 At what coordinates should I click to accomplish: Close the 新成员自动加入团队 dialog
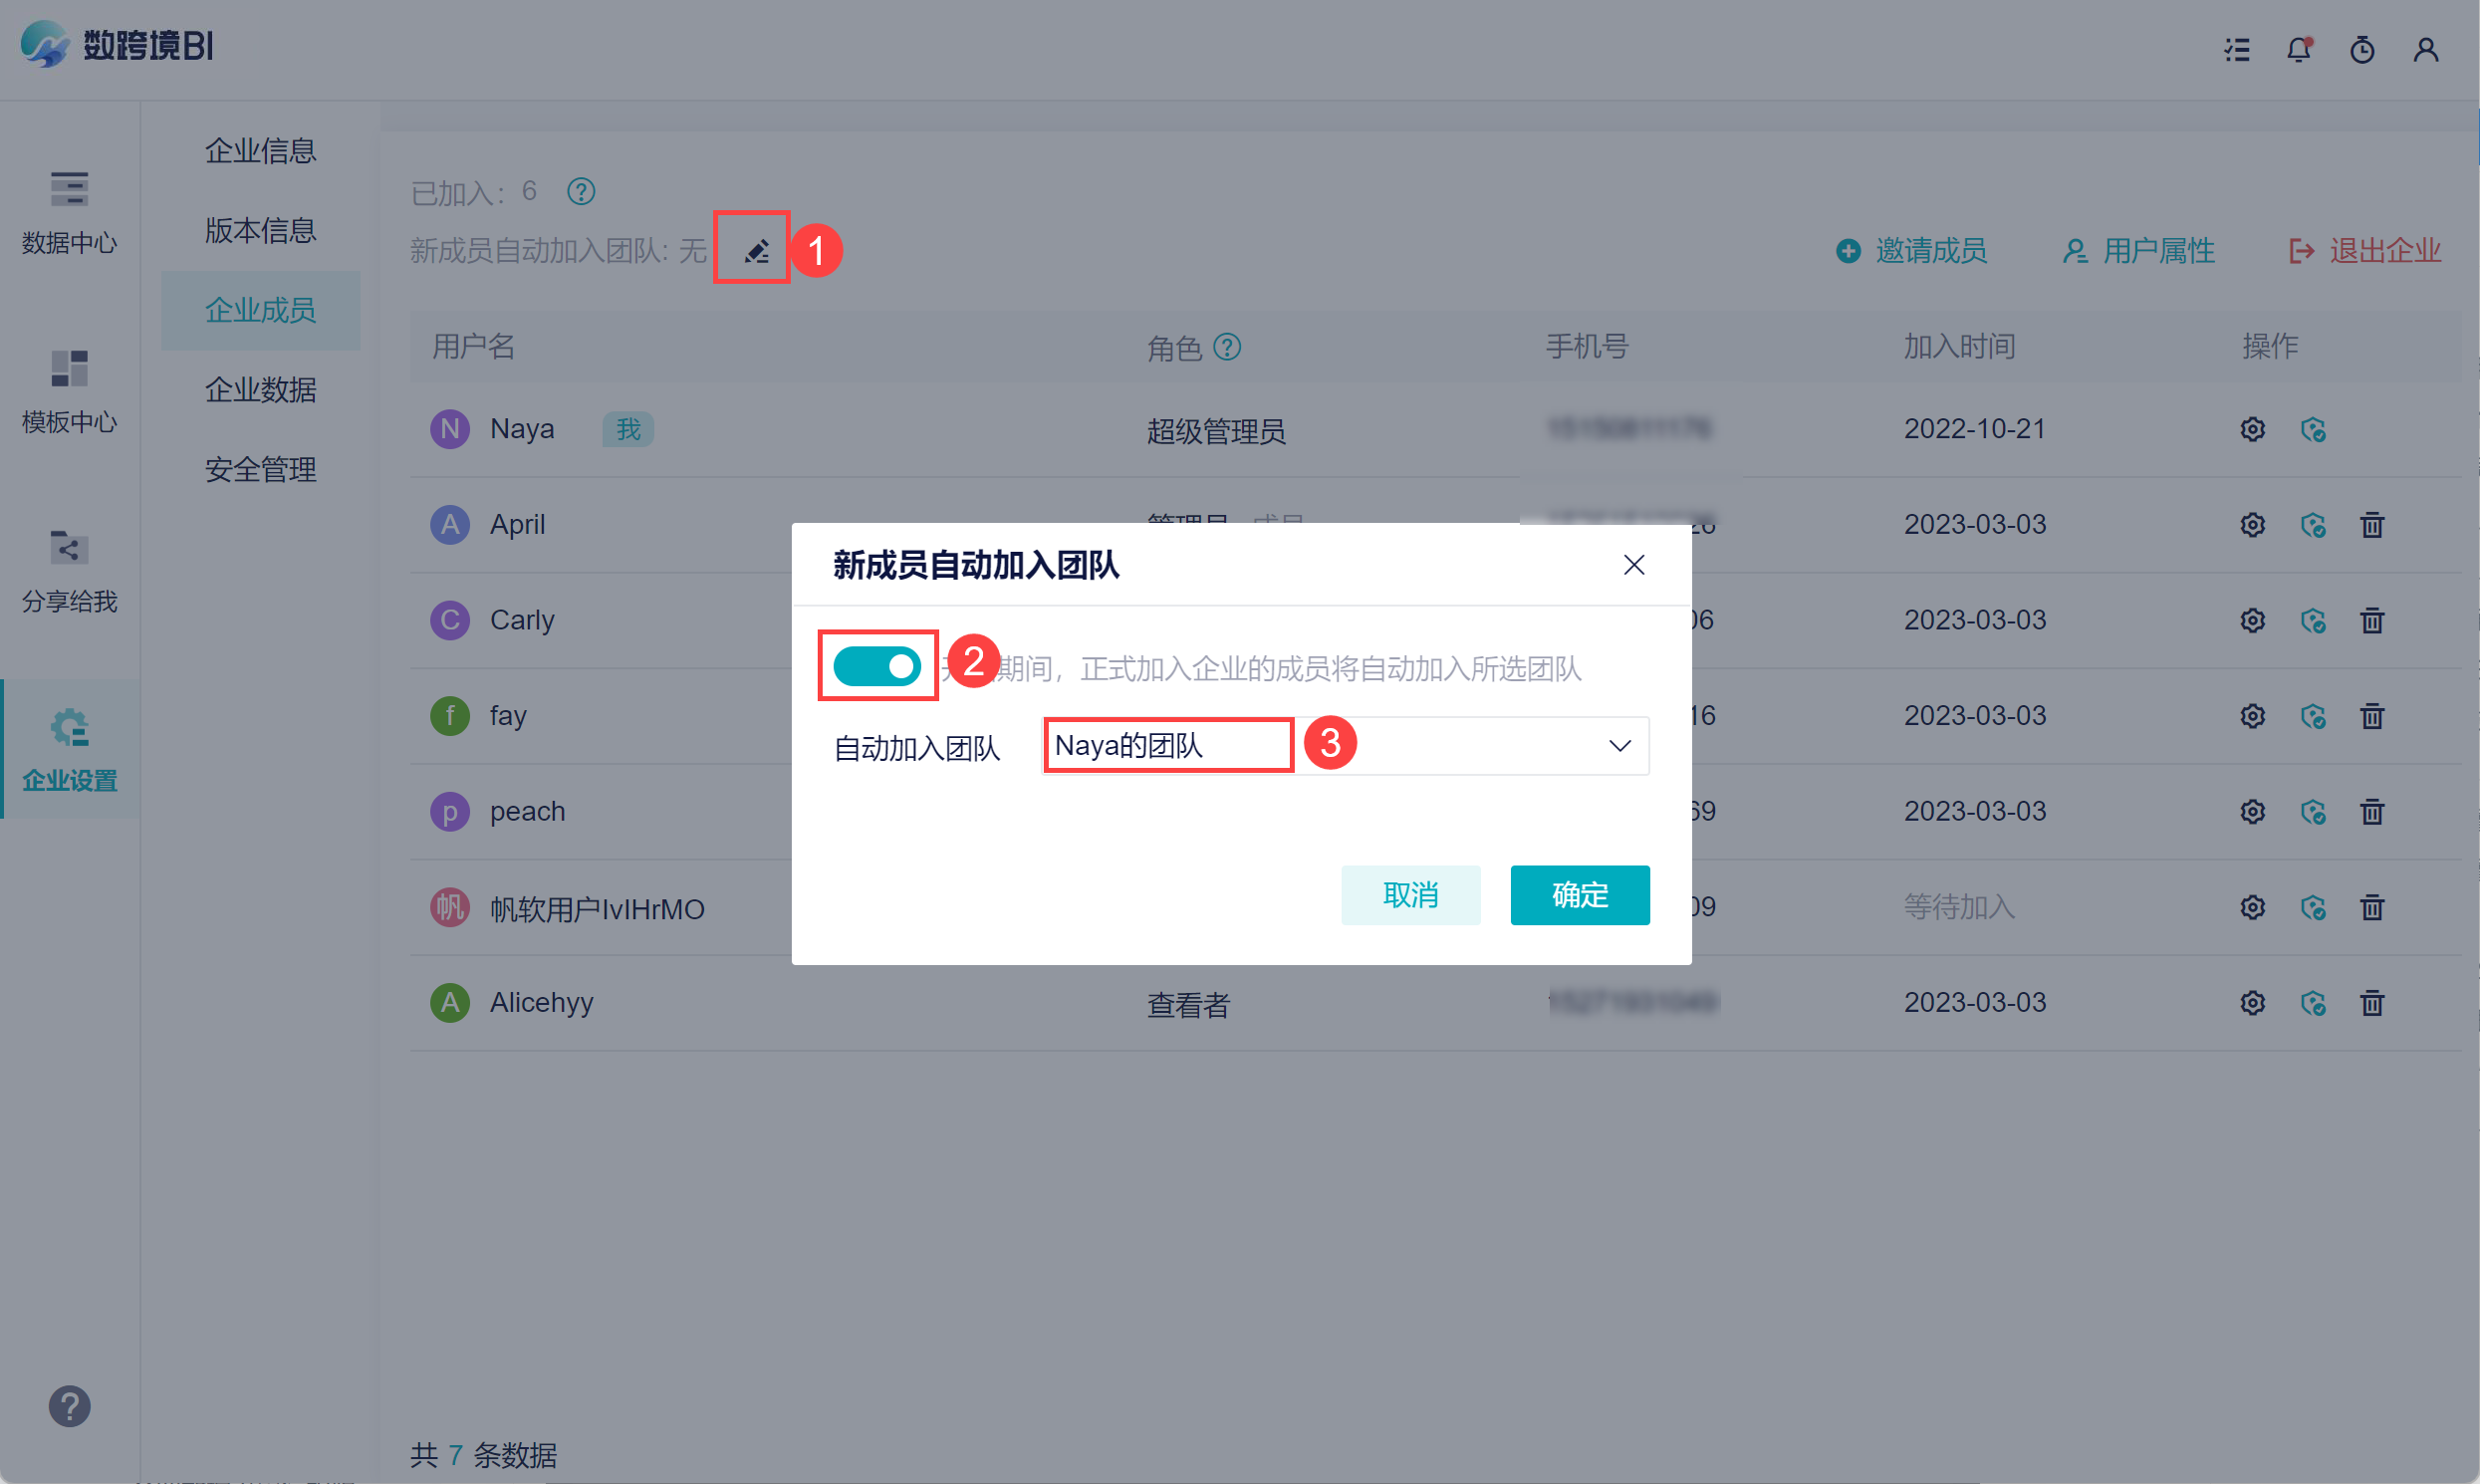click(1634, 565)
